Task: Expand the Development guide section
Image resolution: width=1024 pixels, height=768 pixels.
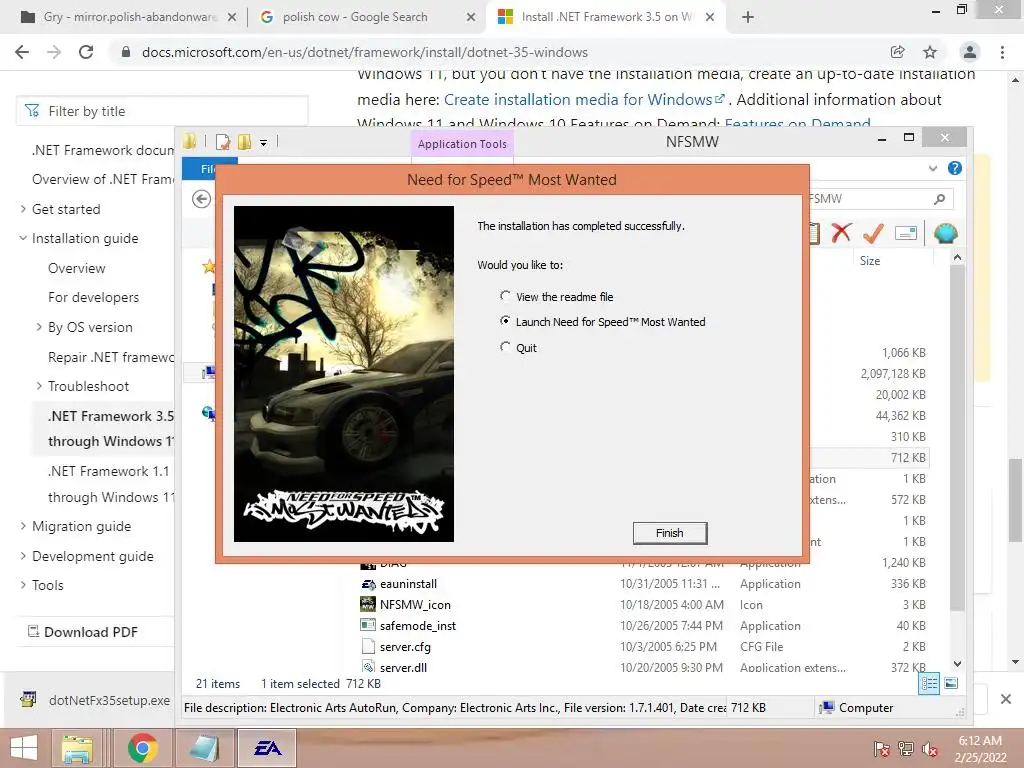Action: point(24,556)
